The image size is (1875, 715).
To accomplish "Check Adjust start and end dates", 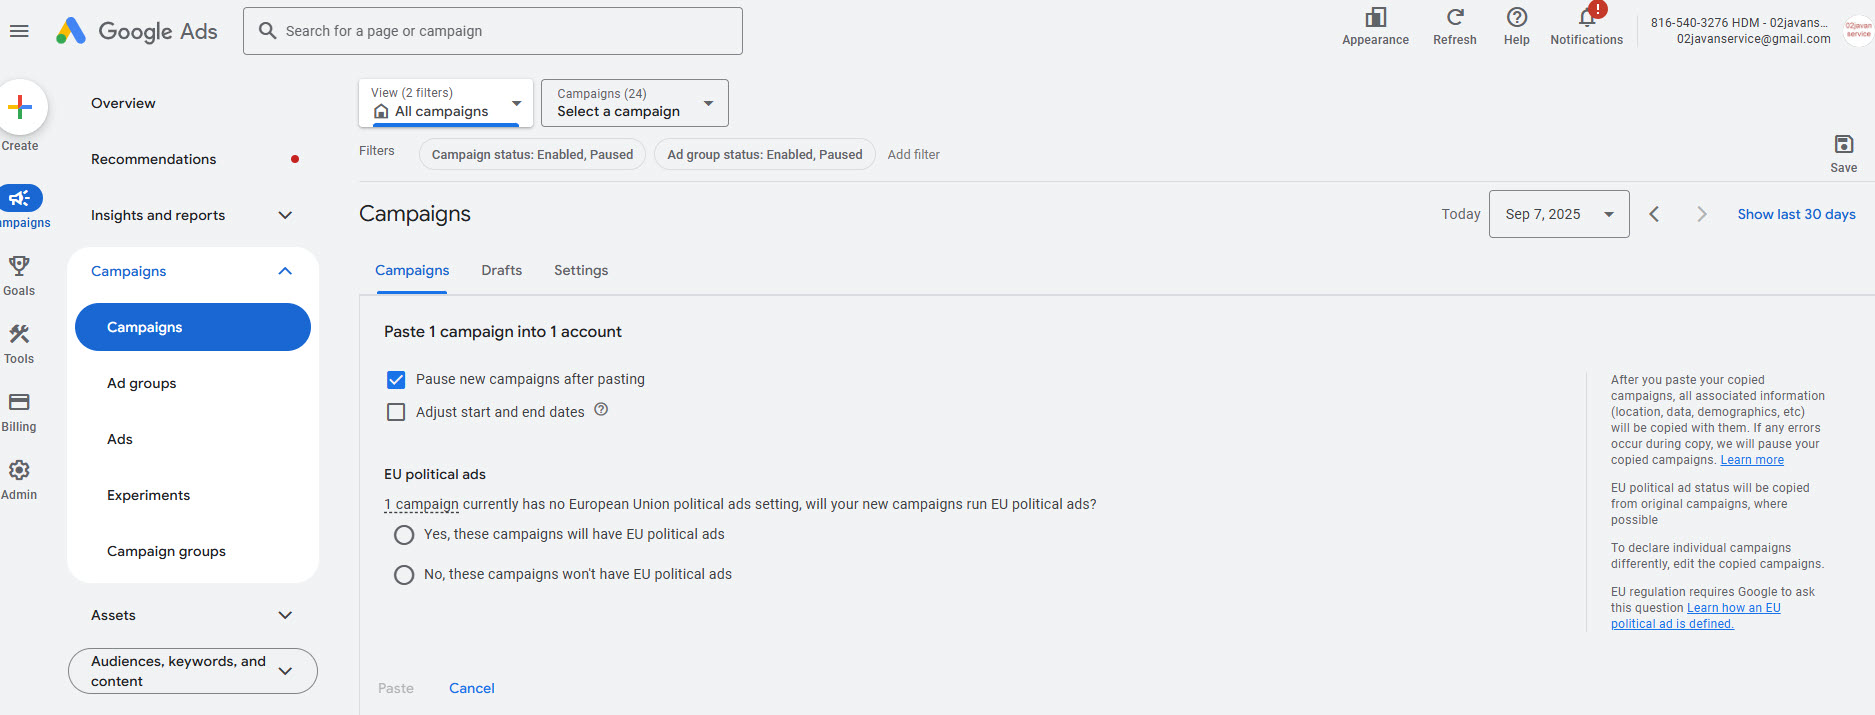I will (396, 412).
